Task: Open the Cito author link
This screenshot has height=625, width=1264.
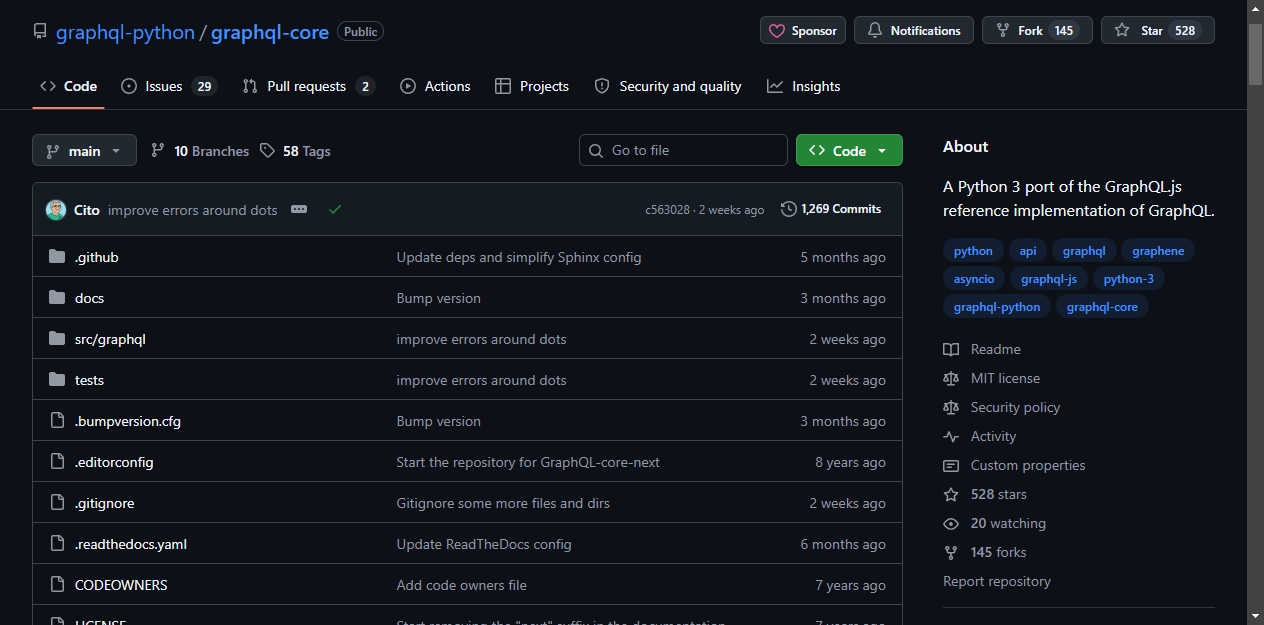Action: (87, 210)
